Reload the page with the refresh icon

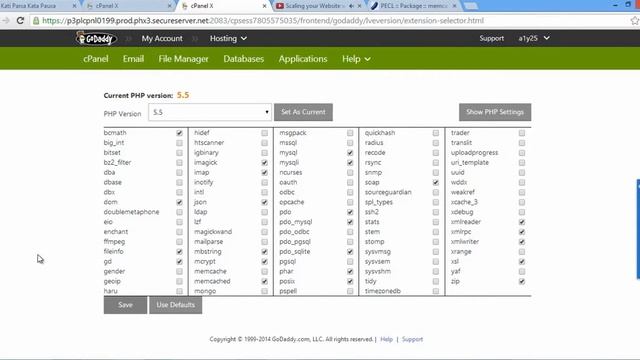tap(20, 20)
